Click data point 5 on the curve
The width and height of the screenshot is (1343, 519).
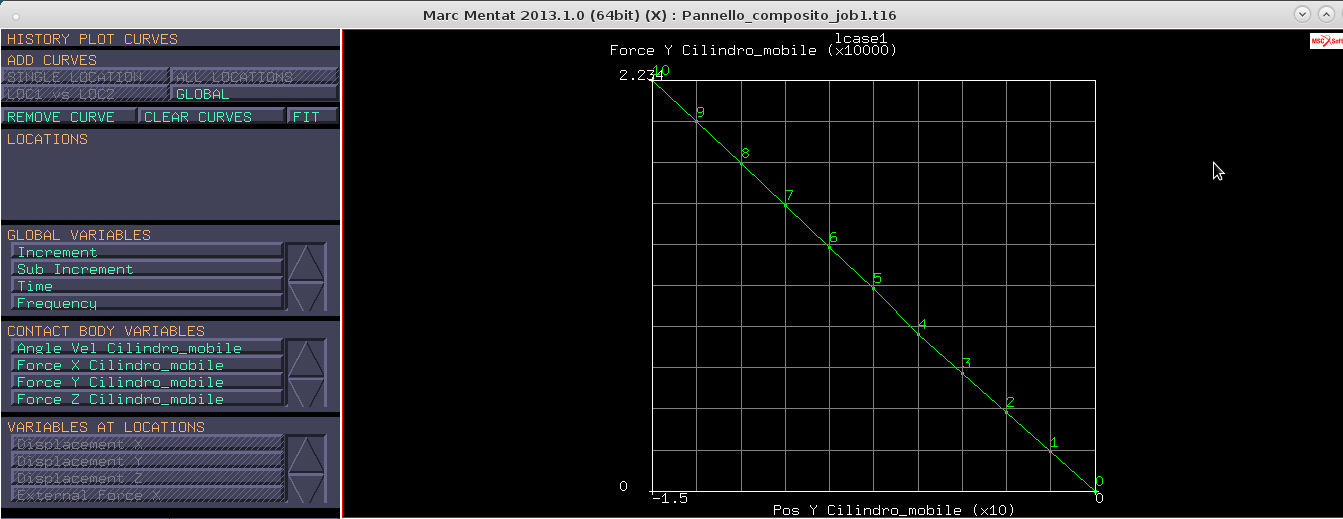pyautogui.click(x=874, y=287)
